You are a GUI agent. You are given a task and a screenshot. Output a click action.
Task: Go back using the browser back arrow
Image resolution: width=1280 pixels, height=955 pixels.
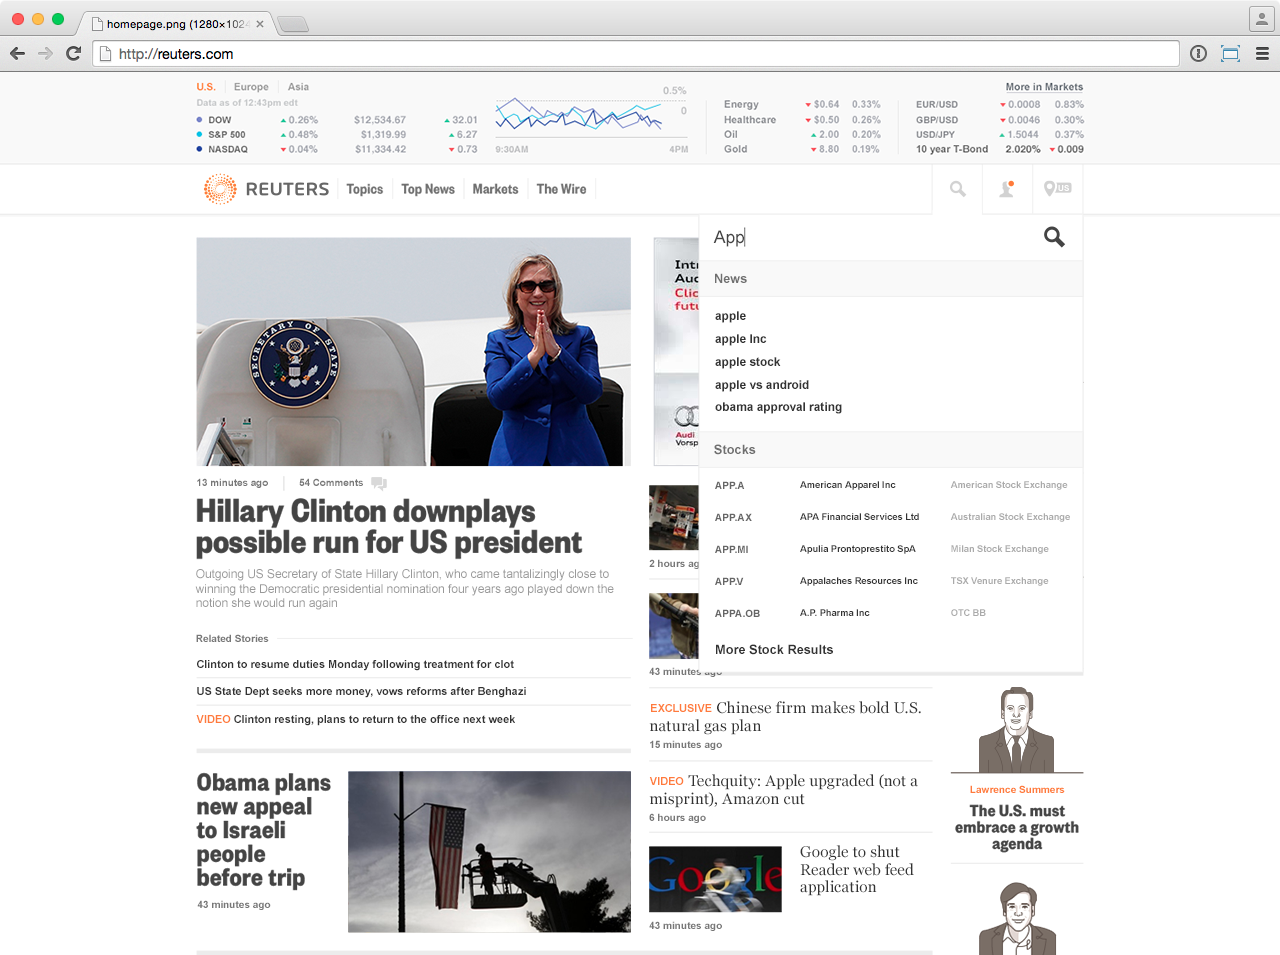pyautogui.click(x=17, y=53)
